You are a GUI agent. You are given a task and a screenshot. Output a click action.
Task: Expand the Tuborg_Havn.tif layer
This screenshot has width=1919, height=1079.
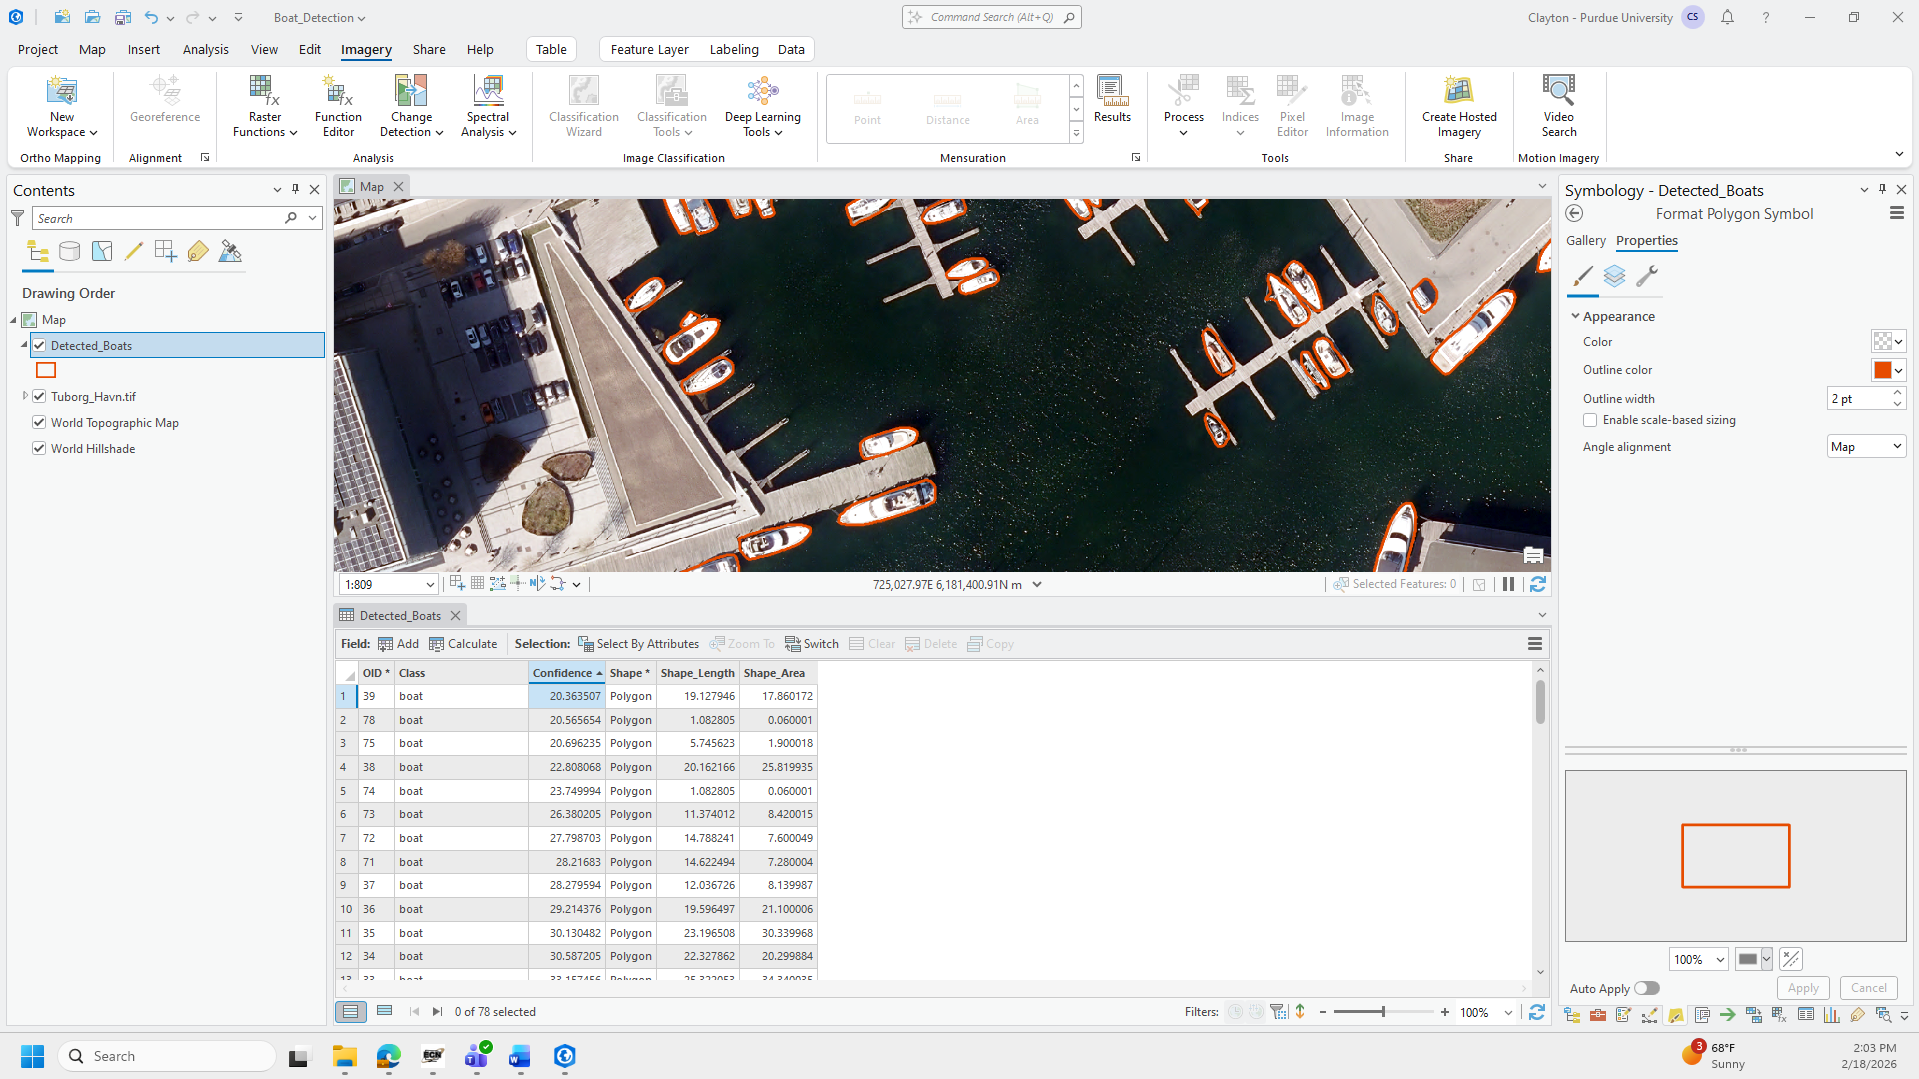[25, 397]
